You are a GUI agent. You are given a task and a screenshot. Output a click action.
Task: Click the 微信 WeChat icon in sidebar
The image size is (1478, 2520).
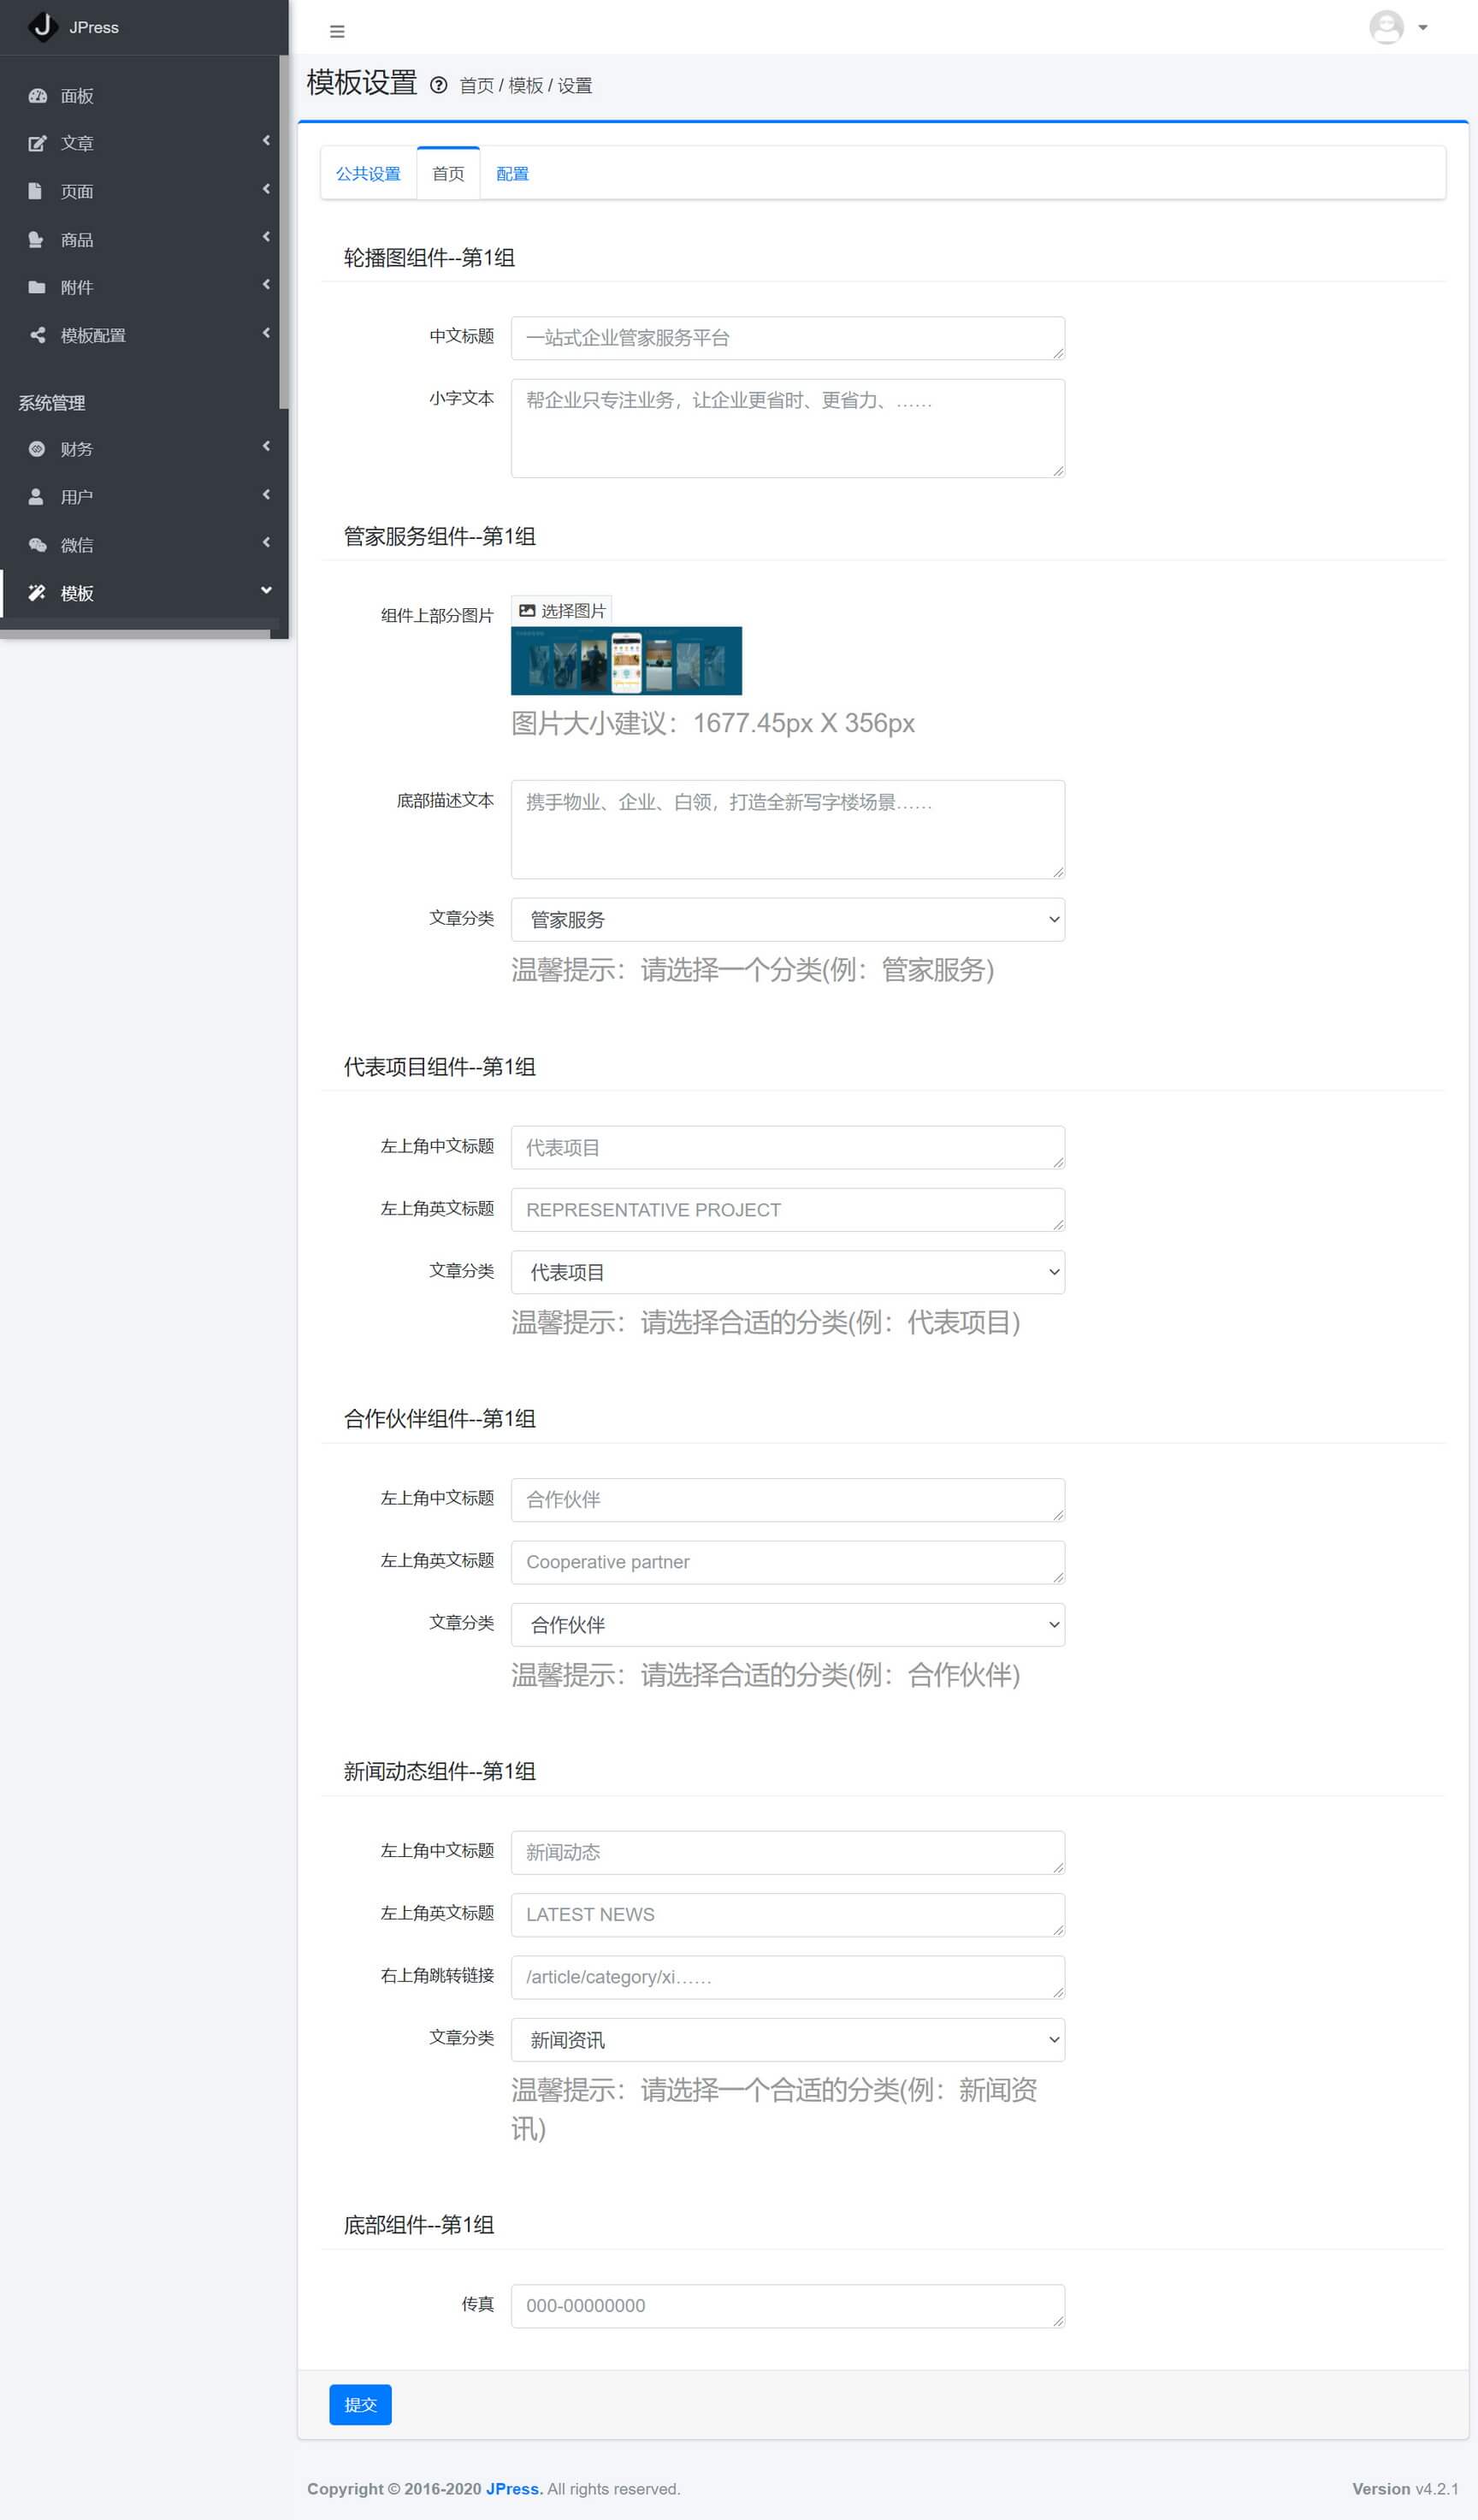coord(38,545)
